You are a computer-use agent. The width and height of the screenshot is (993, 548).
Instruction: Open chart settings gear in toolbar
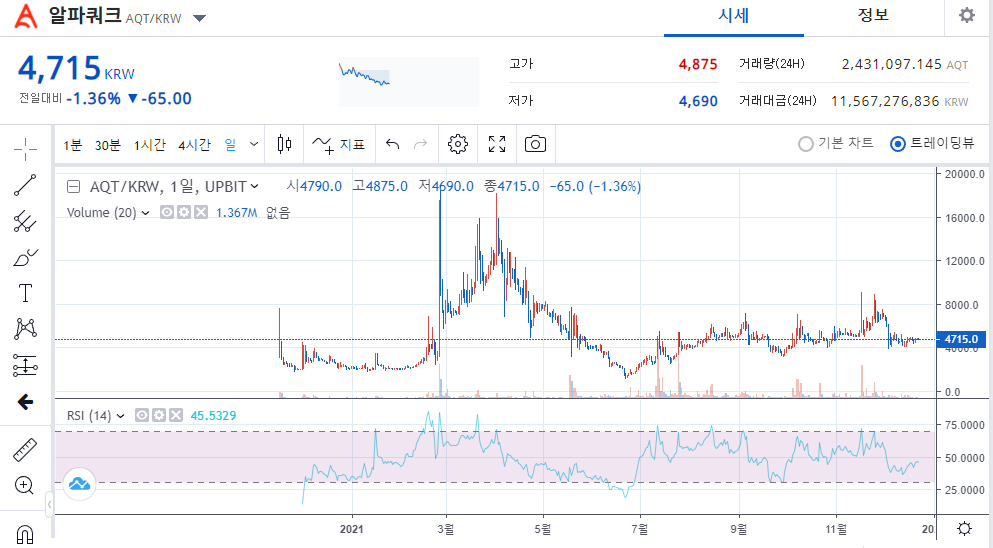click(458, 144)
